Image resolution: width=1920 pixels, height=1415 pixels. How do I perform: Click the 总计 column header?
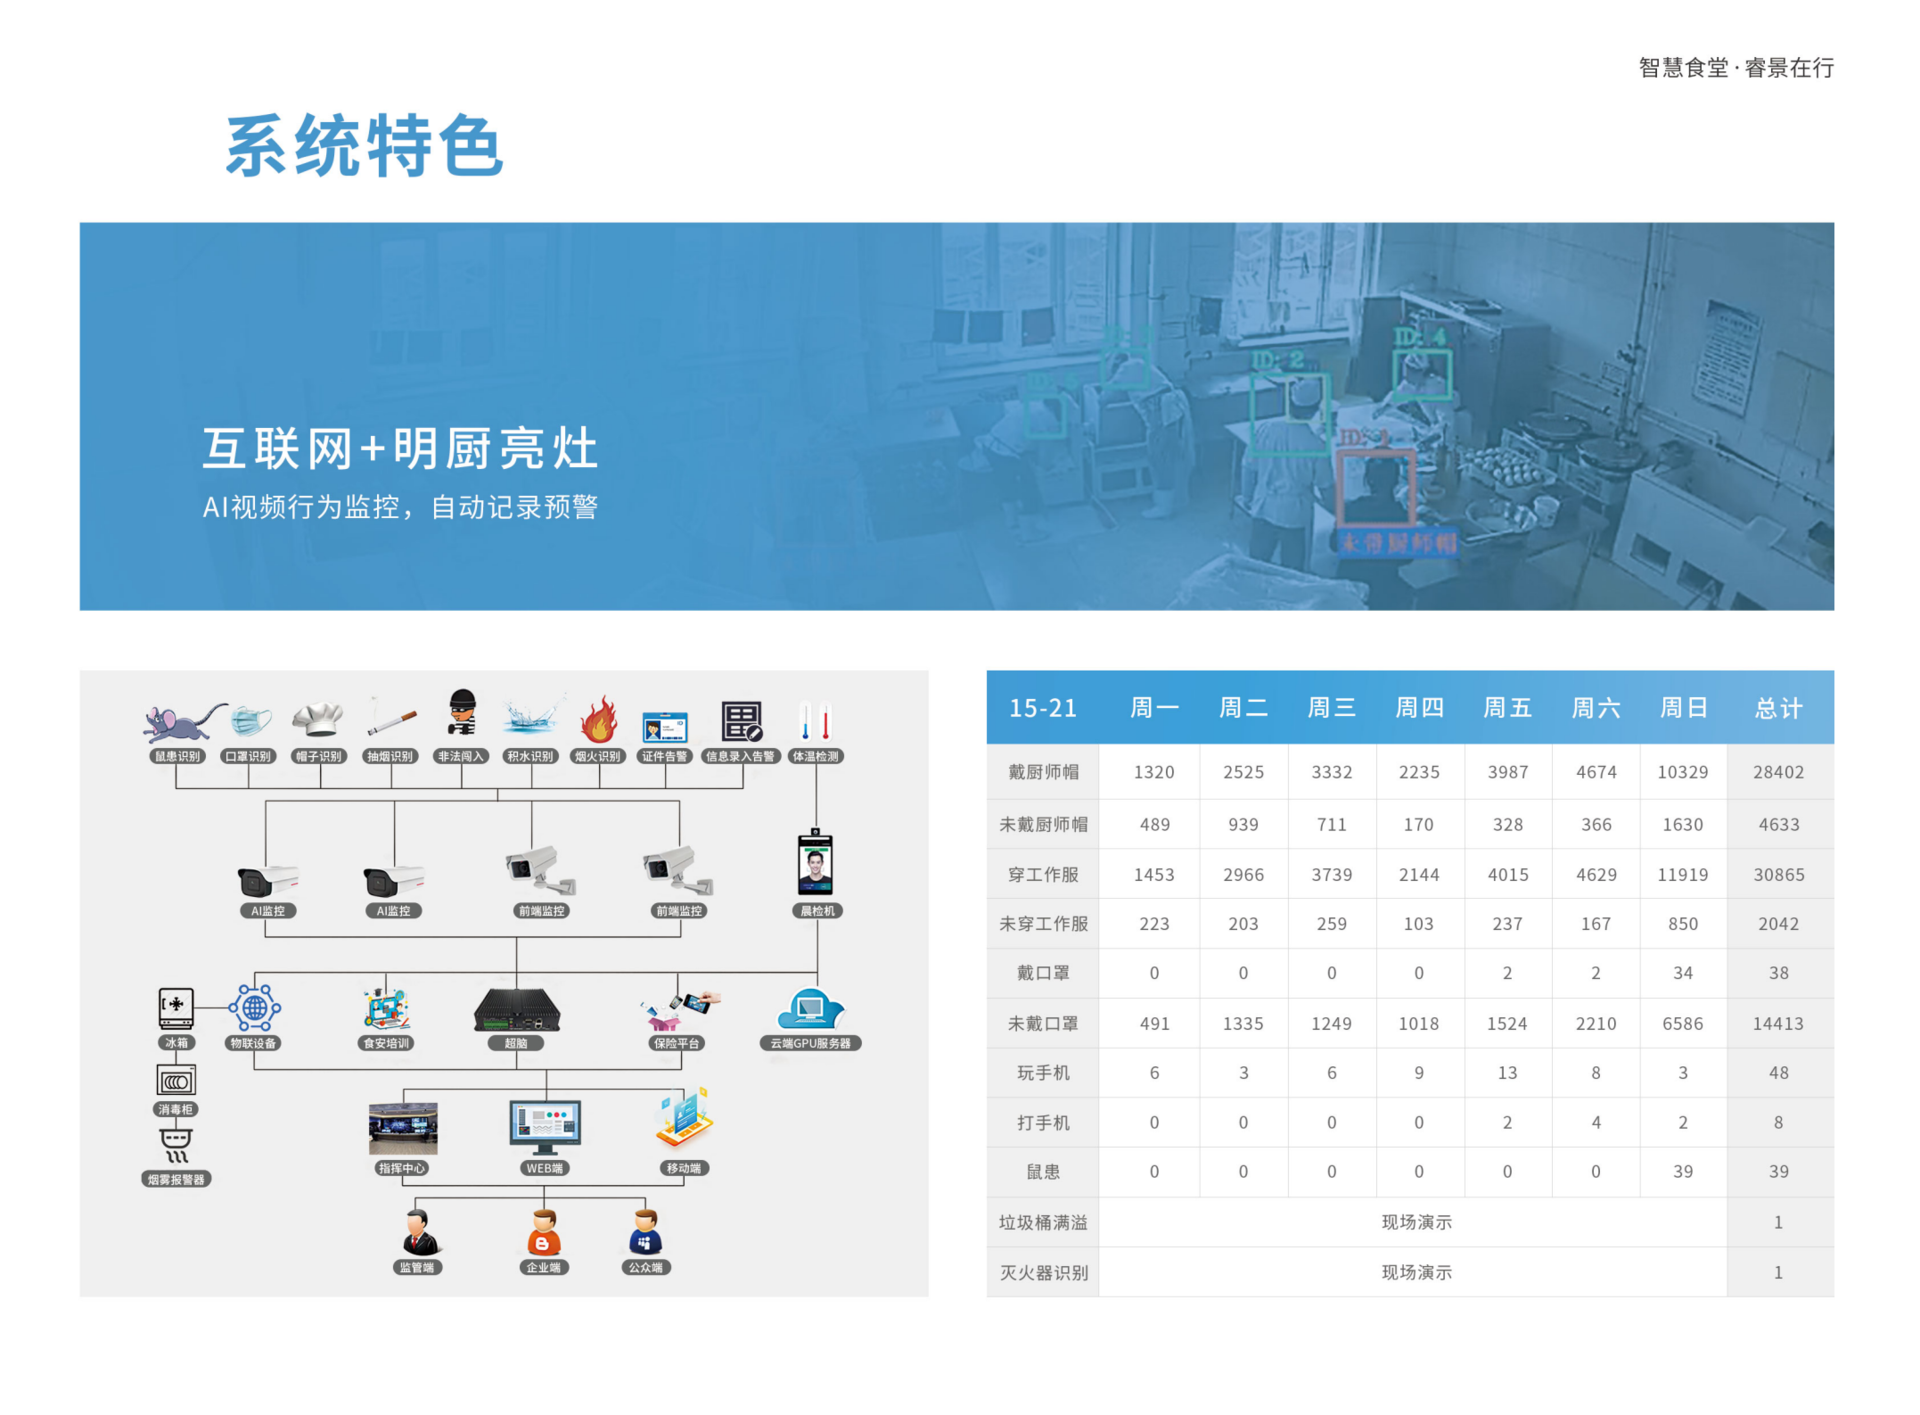(x=1778, y=708)
